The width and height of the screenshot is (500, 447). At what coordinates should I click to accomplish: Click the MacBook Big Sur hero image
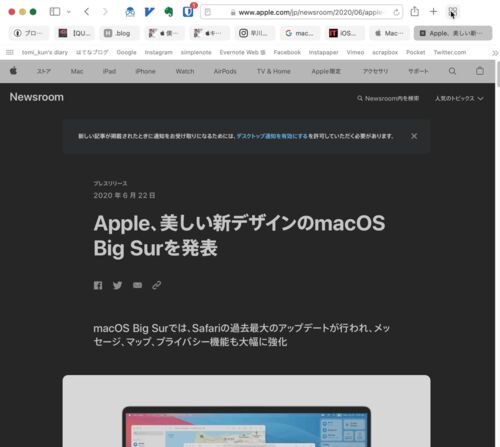point(246,411)
